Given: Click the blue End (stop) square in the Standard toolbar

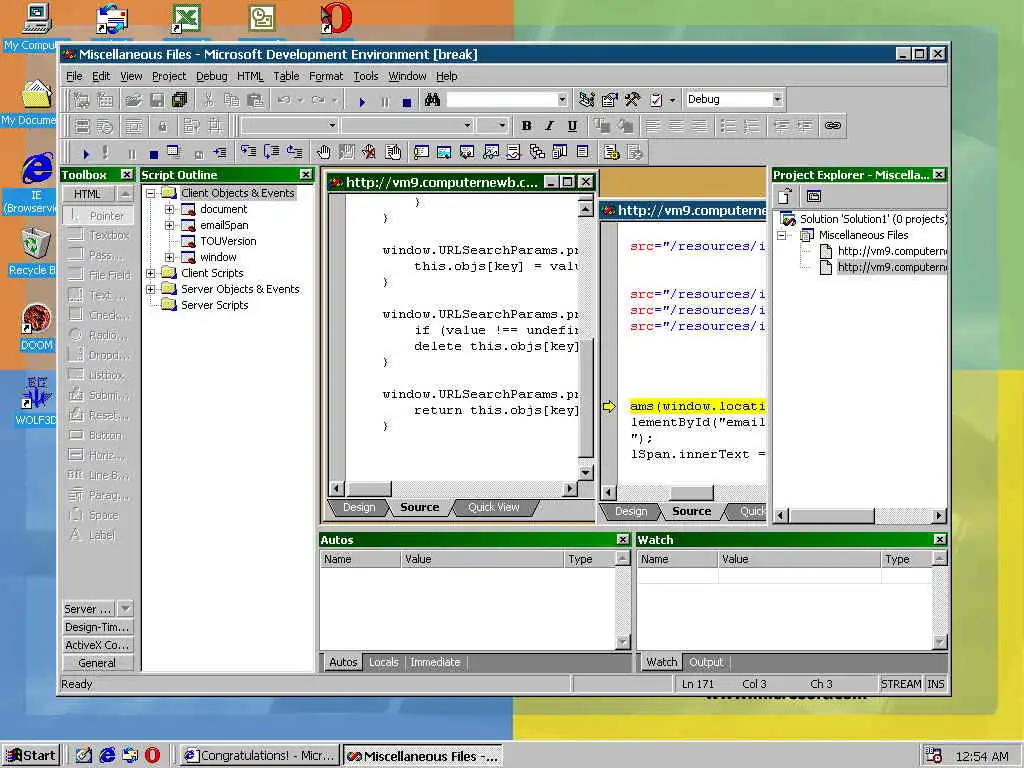Looking at the screenshot, I should [x=407, y=102].
